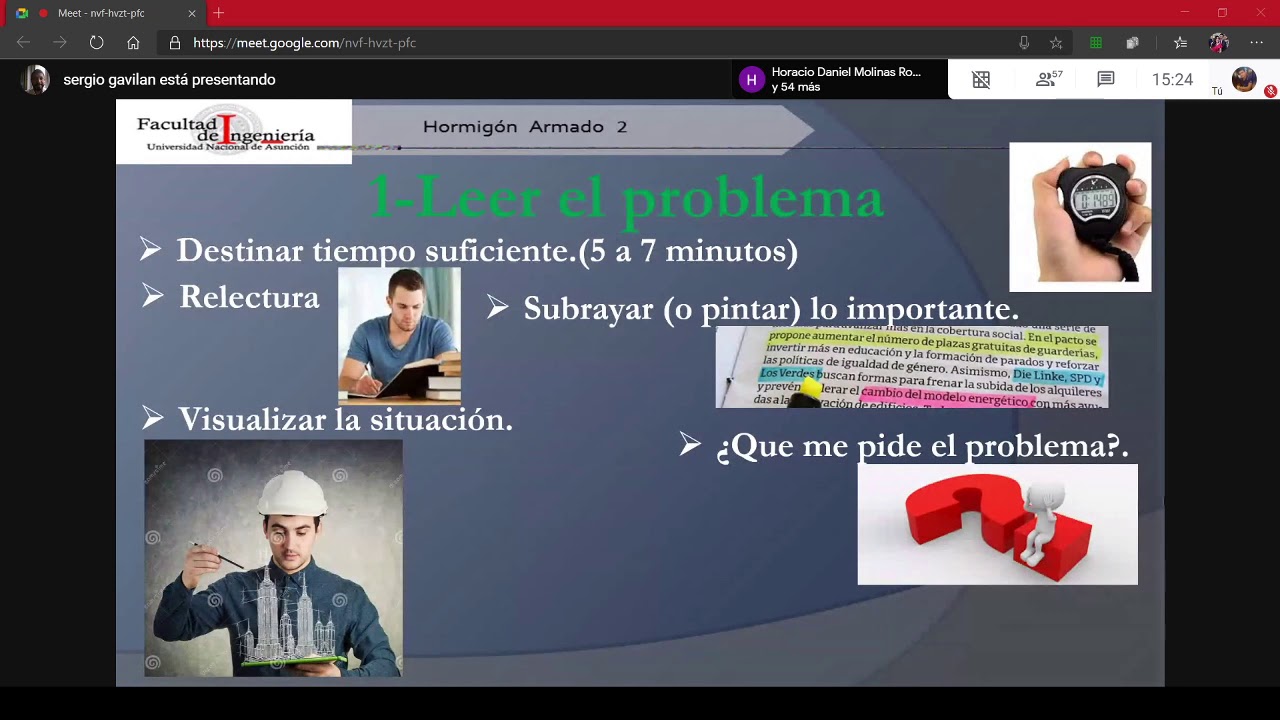The width and height of the screenshot is (1280, 720).
Task: Click the browser back arrow
Action: click(x=23, y=43)
